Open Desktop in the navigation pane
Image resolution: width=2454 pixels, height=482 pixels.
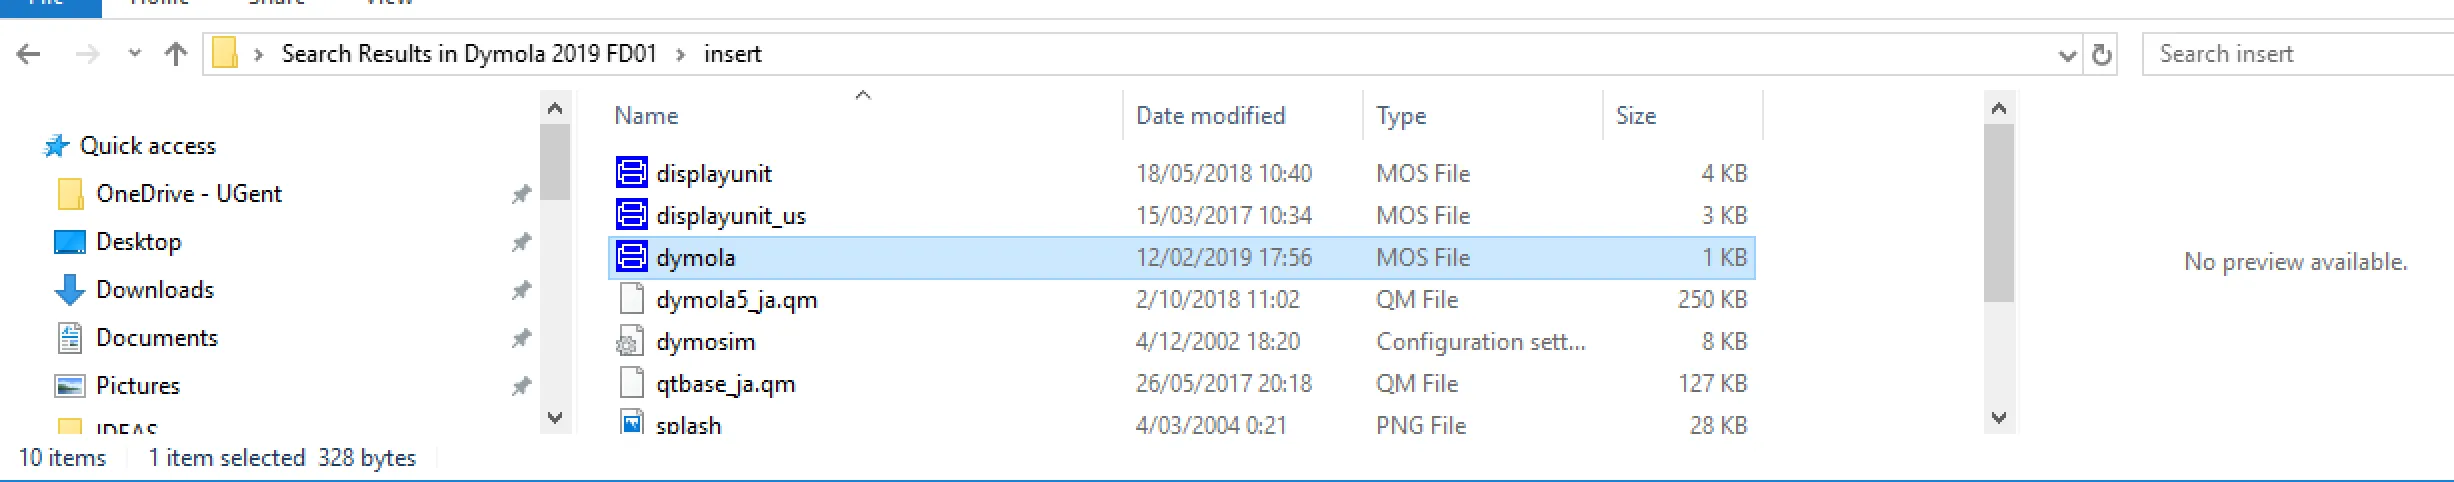(x=138, y=242)
